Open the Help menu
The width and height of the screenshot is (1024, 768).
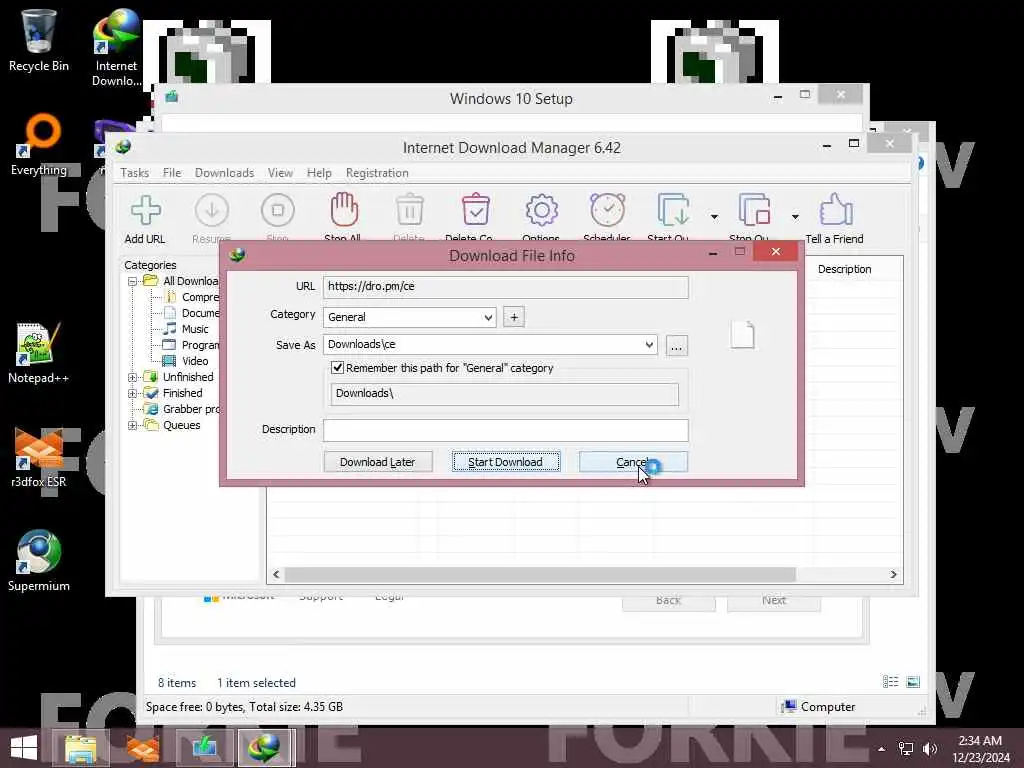pyautogui.click(x=319, y=172)
